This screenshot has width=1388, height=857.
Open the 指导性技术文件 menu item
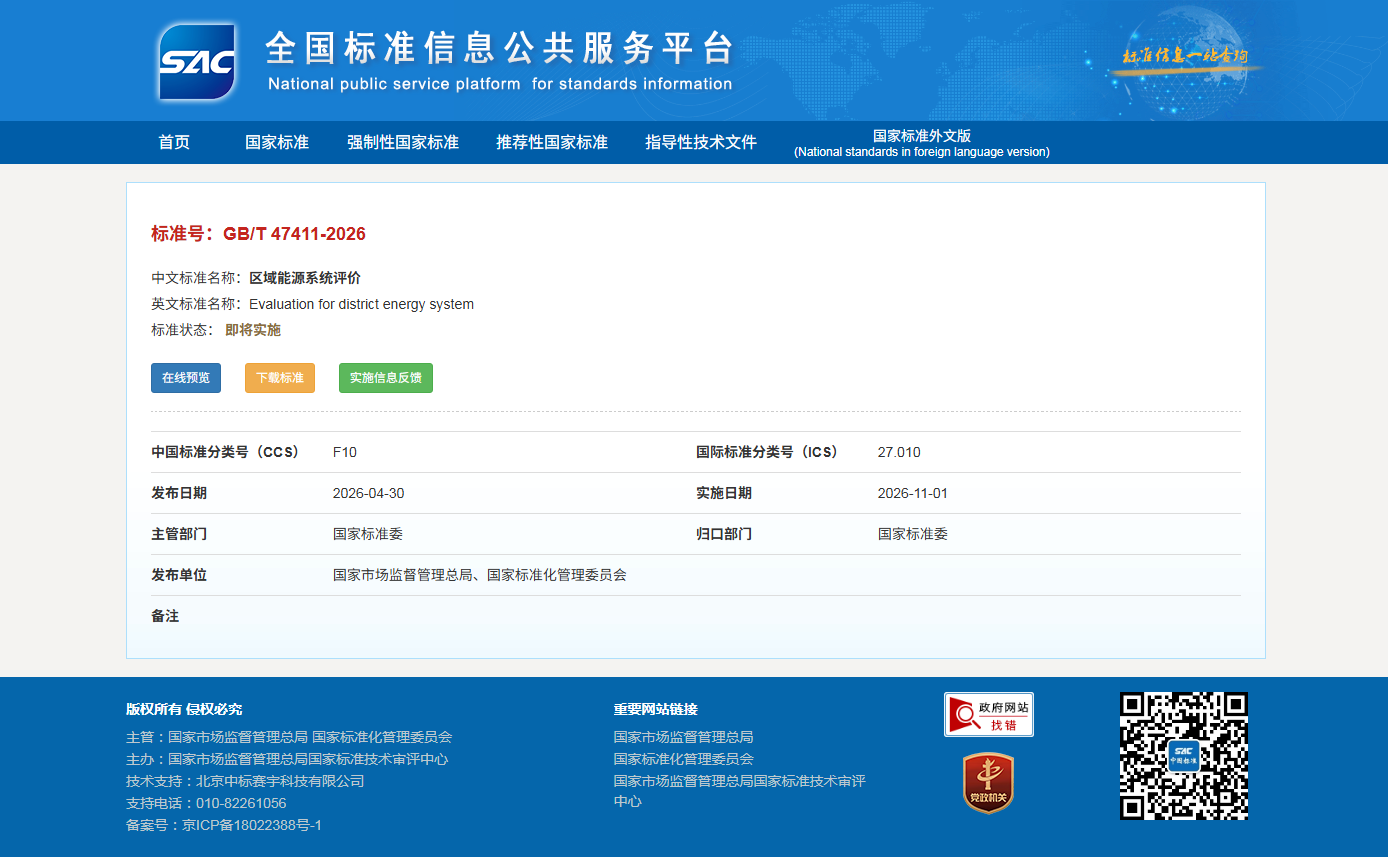(701, 142)
